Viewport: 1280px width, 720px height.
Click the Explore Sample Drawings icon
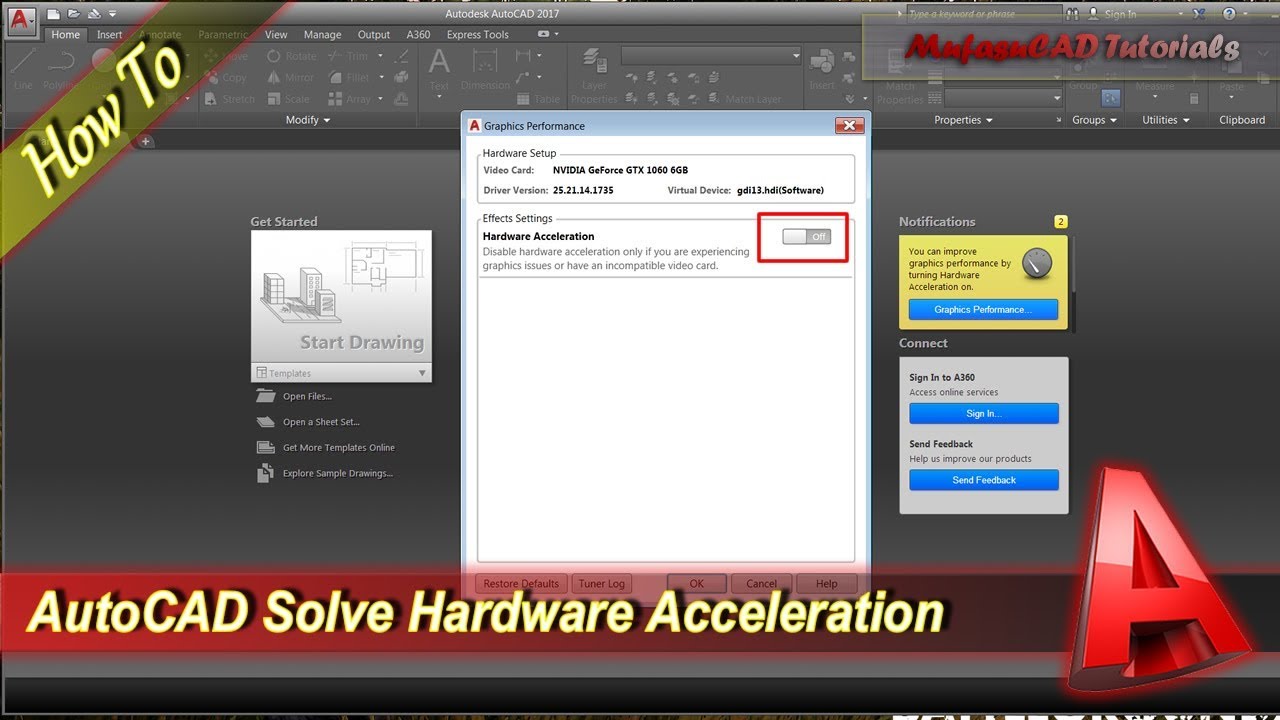(x=265, y=474)
